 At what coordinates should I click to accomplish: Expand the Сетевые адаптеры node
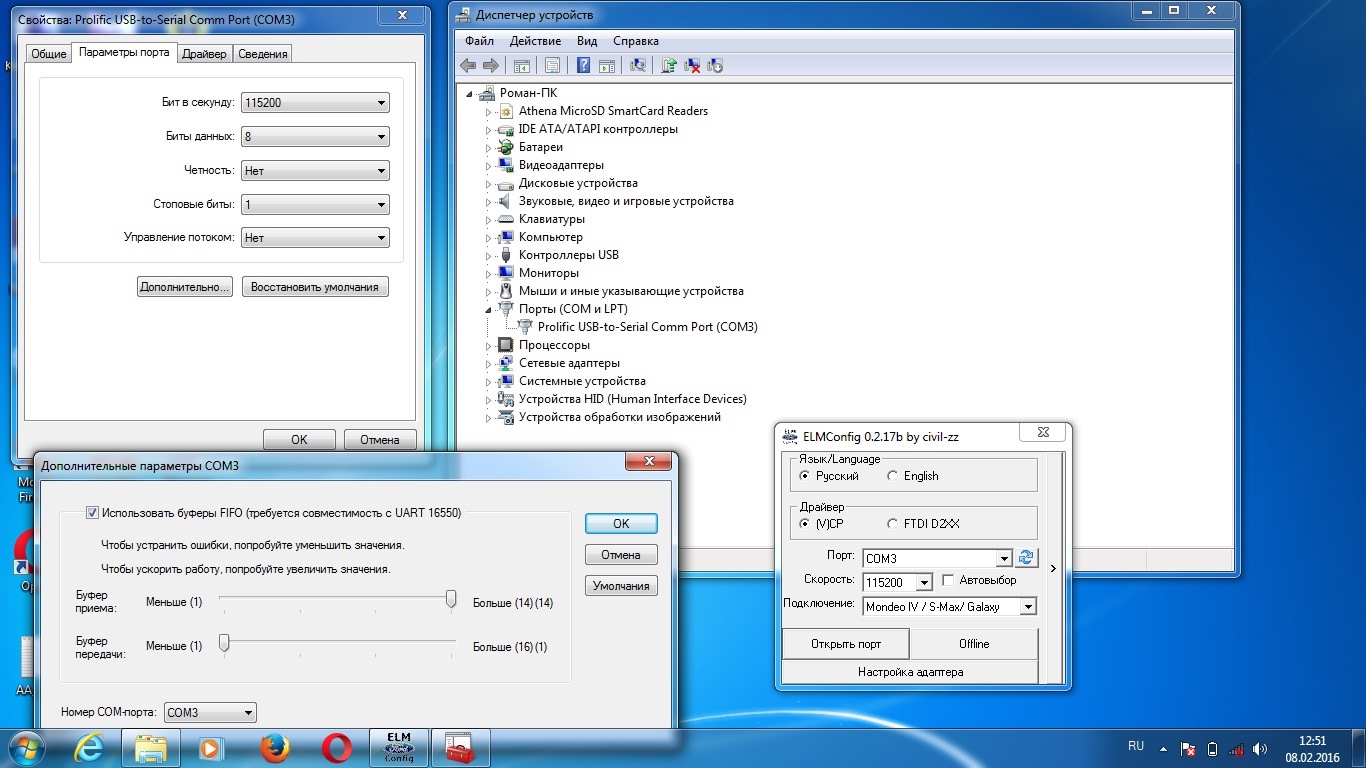click(x=489, y=364)
